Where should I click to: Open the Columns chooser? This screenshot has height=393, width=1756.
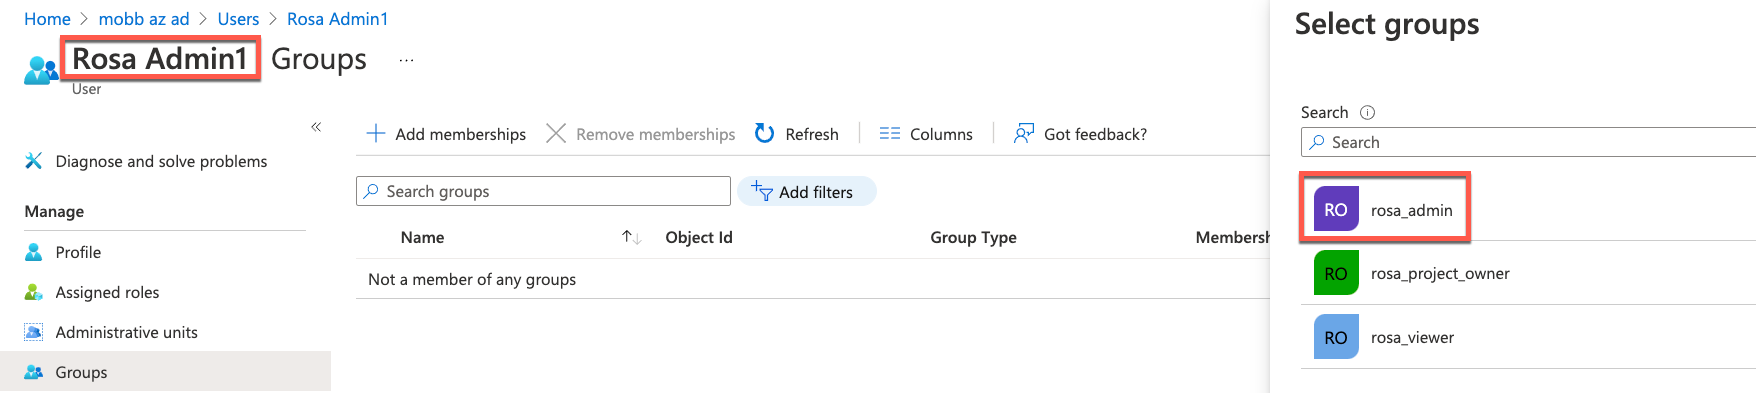[926, 134]
